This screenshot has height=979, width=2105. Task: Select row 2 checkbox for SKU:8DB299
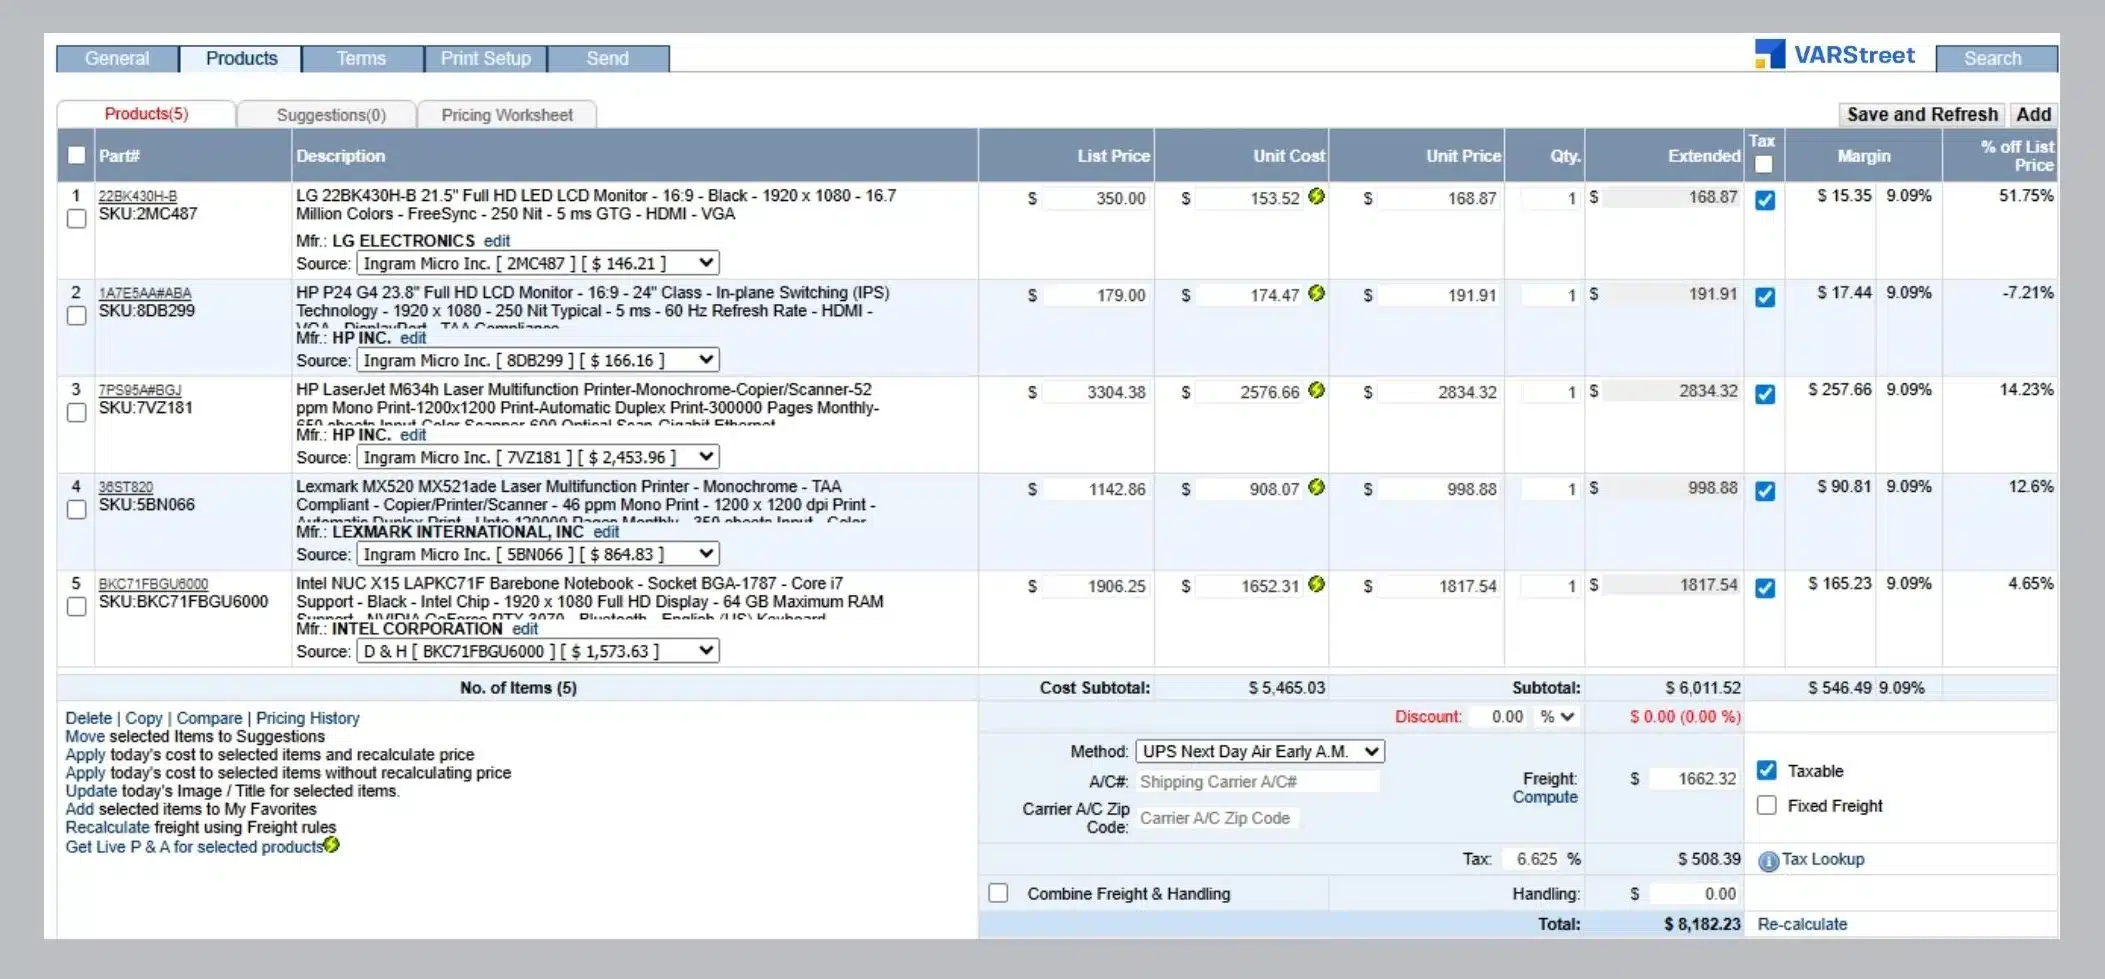[76, 315]
